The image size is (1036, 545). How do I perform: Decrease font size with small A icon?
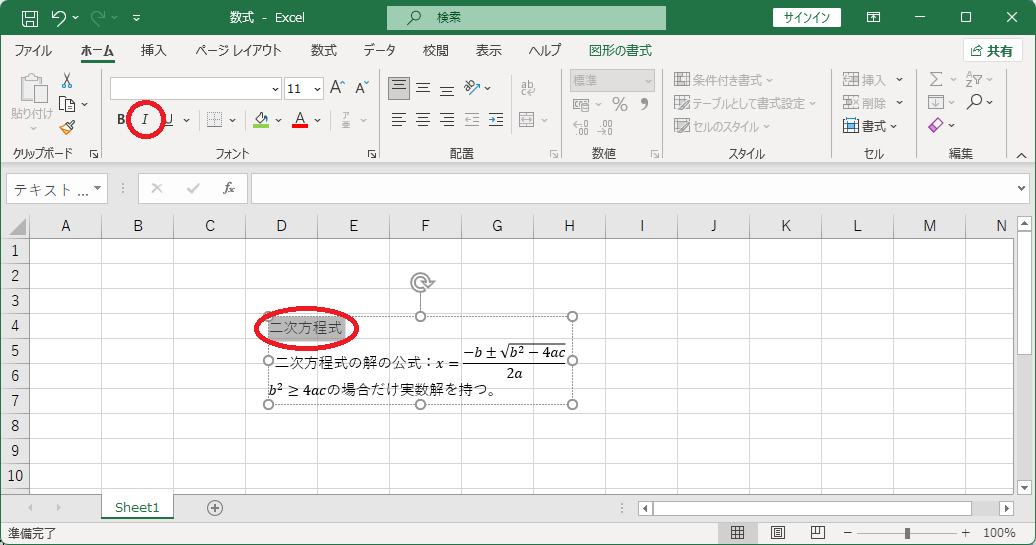point(362,88)
